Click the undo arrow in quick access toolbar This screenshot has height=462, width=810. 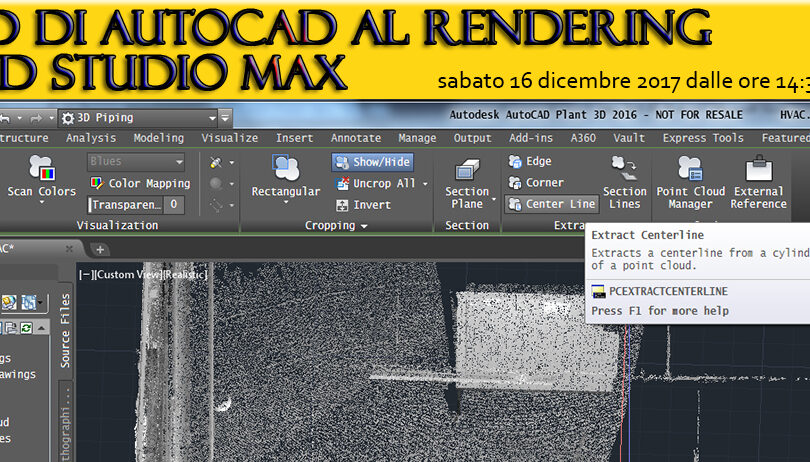click(x=5, y=118)
